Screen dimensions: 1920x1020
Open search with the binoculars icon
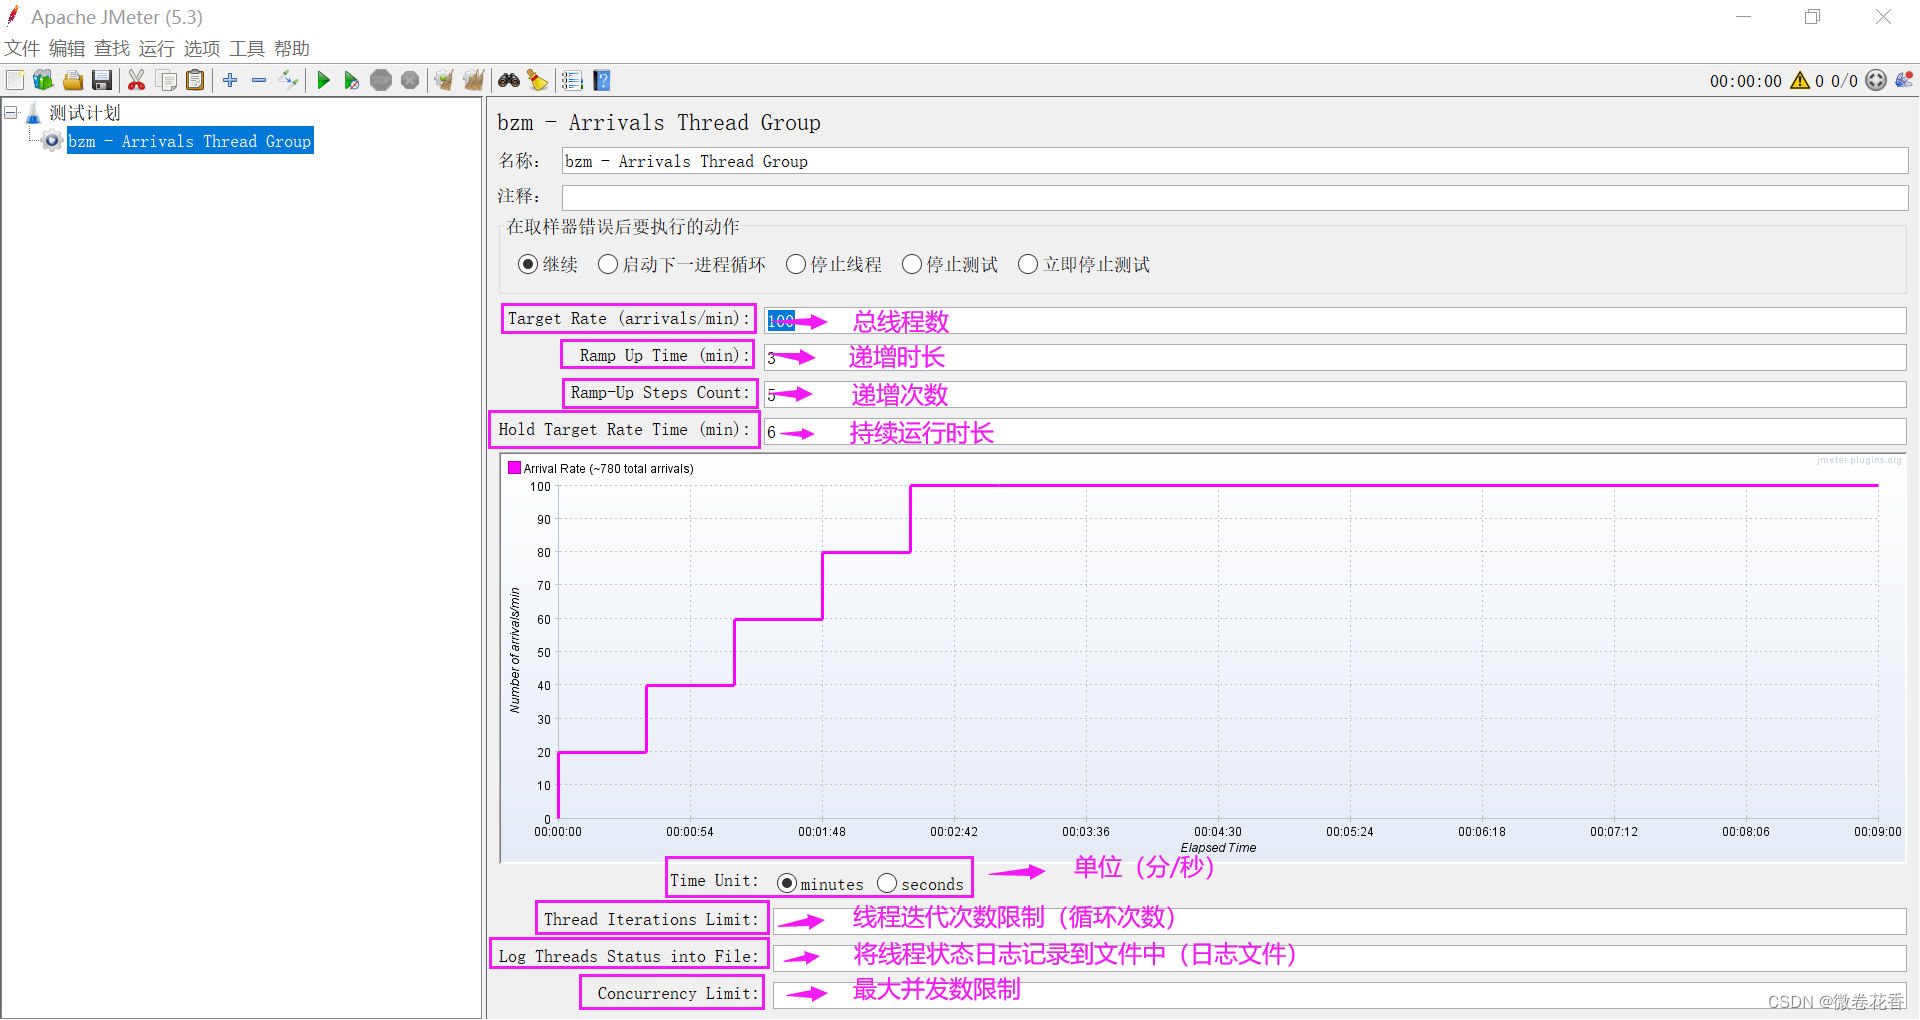(x=509, y=80)
